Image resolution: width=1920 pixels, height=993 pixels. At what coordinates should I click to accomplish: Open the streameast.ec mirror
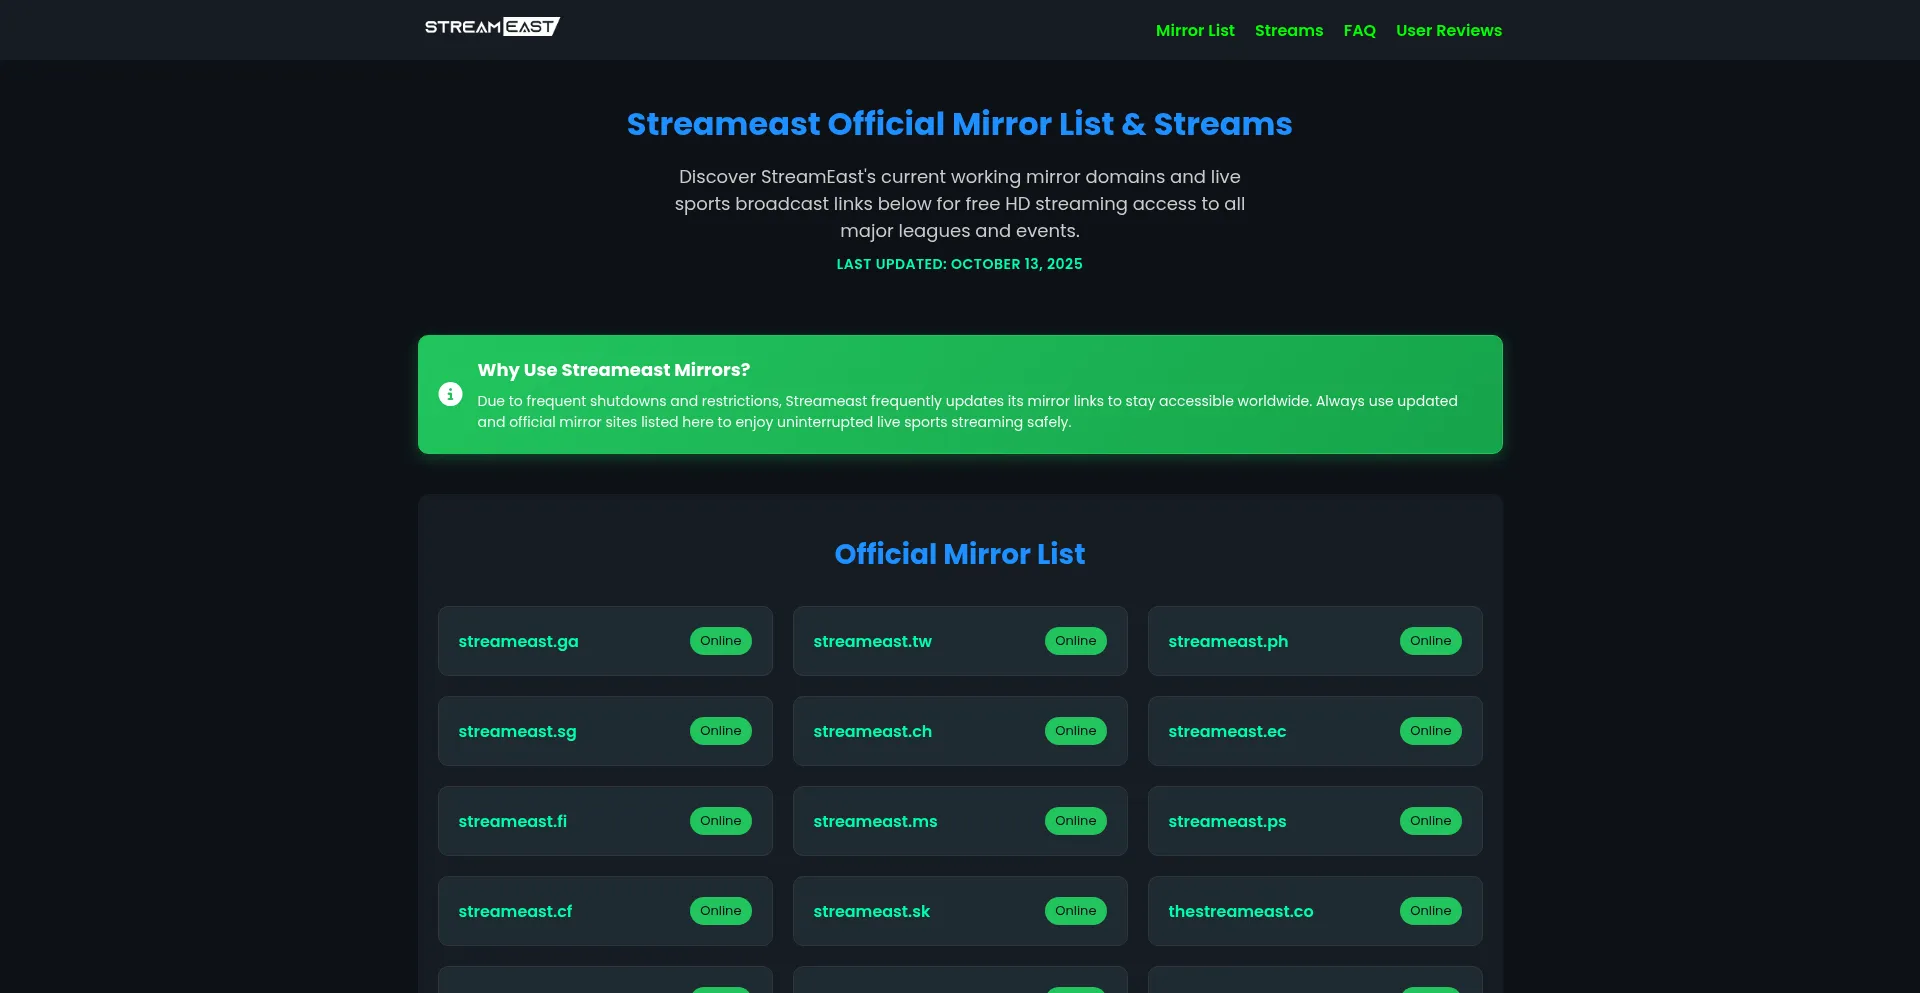point(1227,731)
